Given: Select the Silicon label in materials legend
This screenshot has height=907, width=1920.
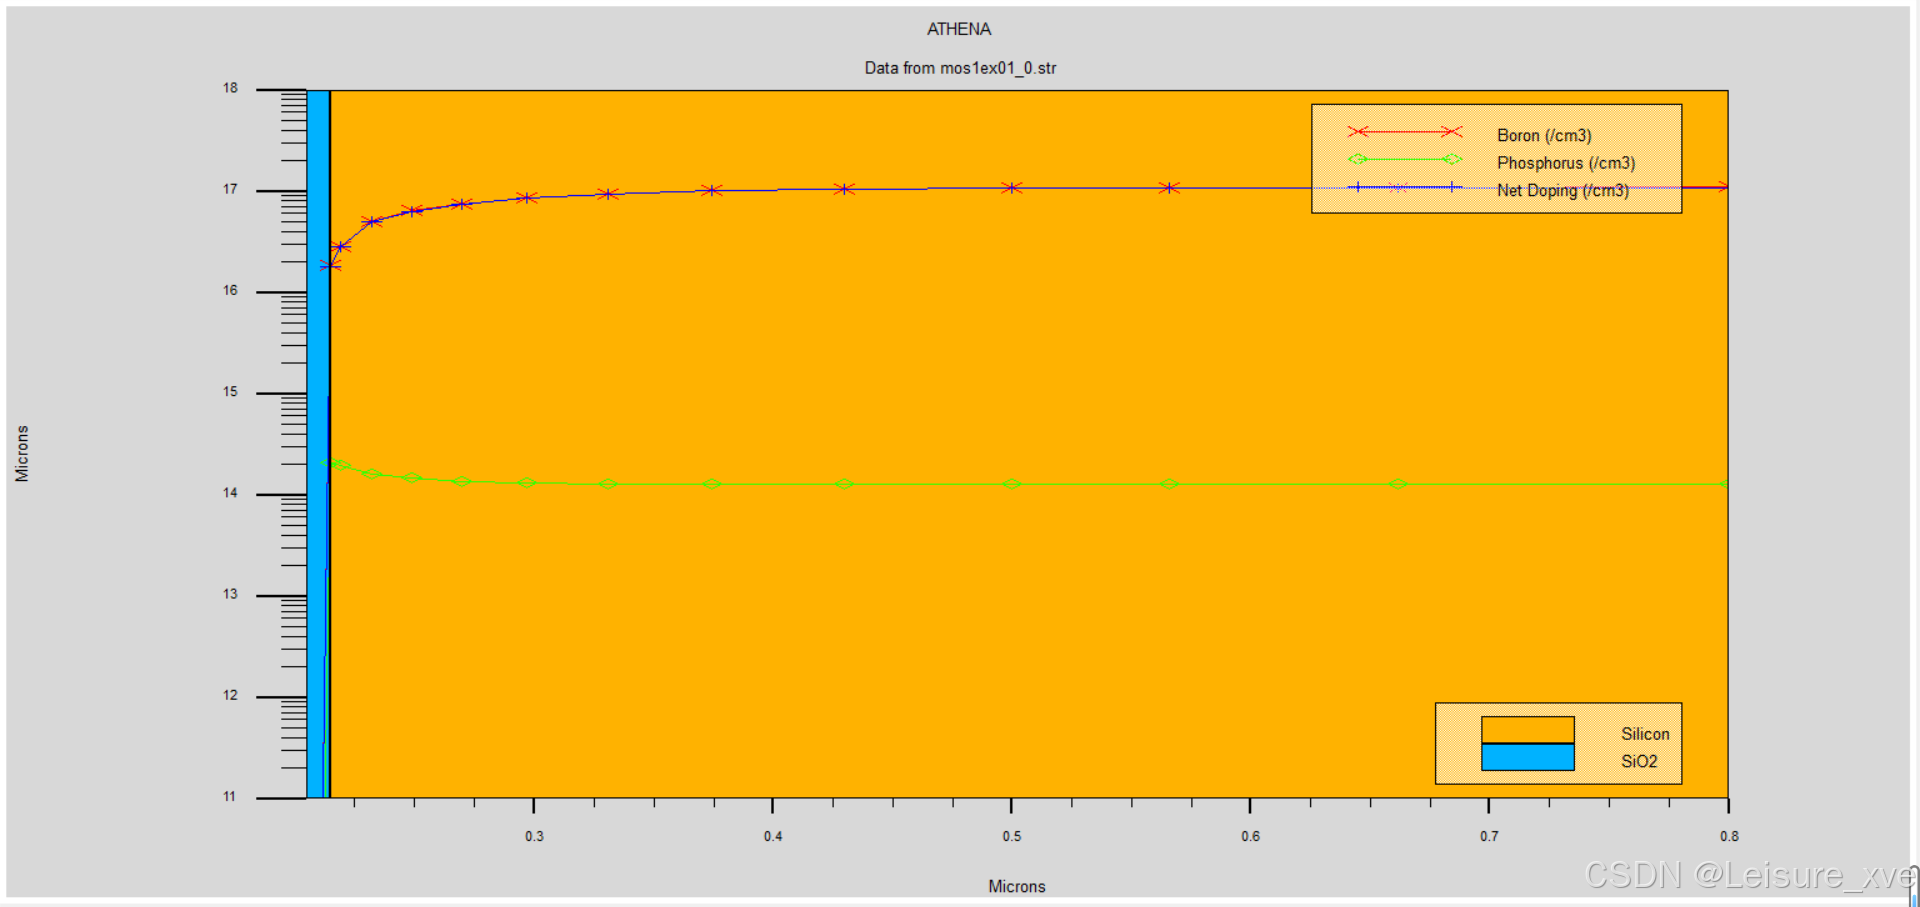Looking at the screenshot, I should coord(1645,733).
